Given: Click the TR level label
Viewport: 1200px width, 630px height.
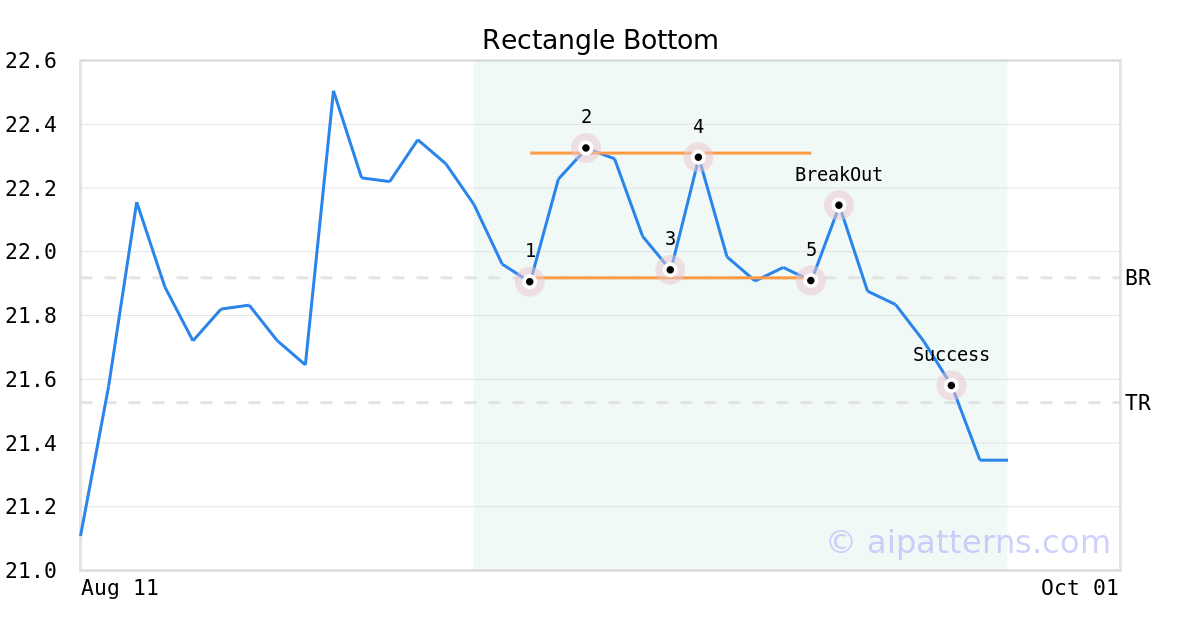Looking at the screenshot, I should [x=1138, y=403].
